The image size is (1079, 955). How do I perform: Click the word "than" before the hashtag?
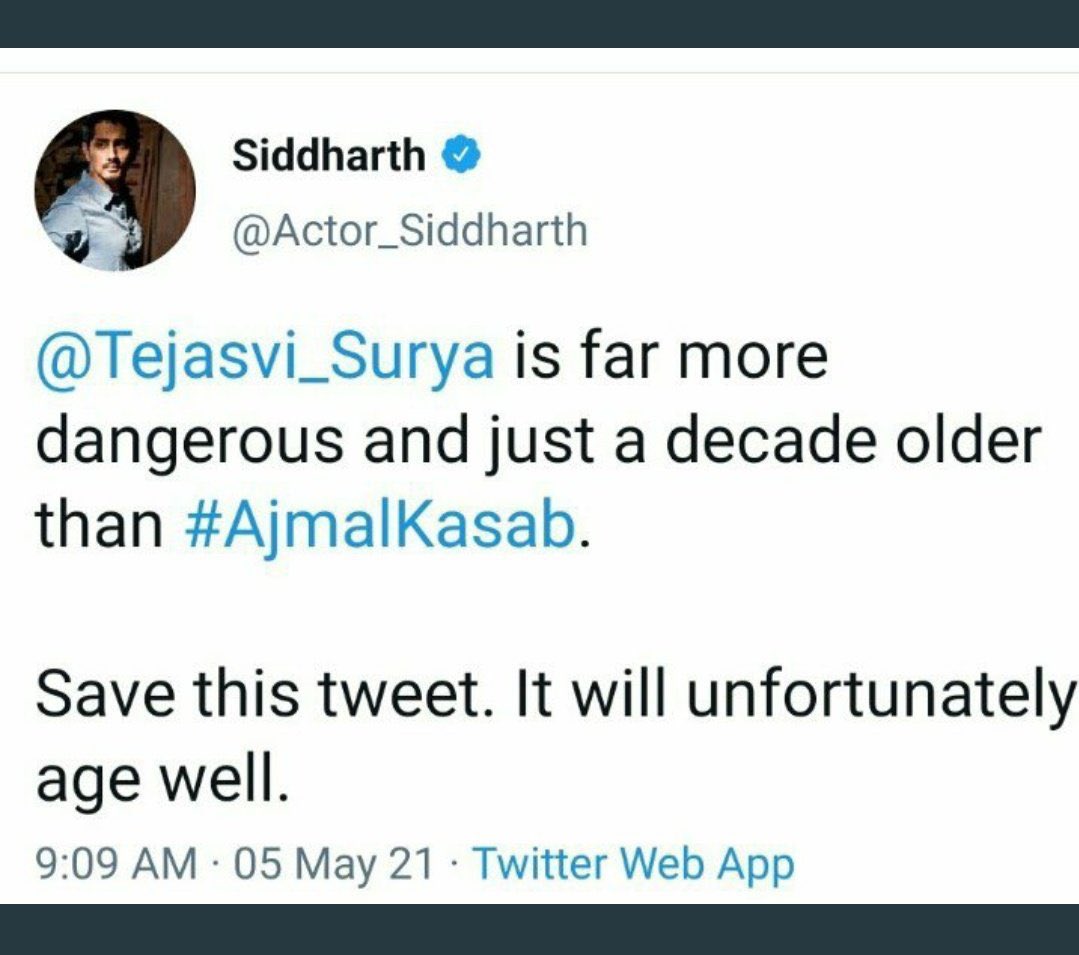tap(99, 526)
